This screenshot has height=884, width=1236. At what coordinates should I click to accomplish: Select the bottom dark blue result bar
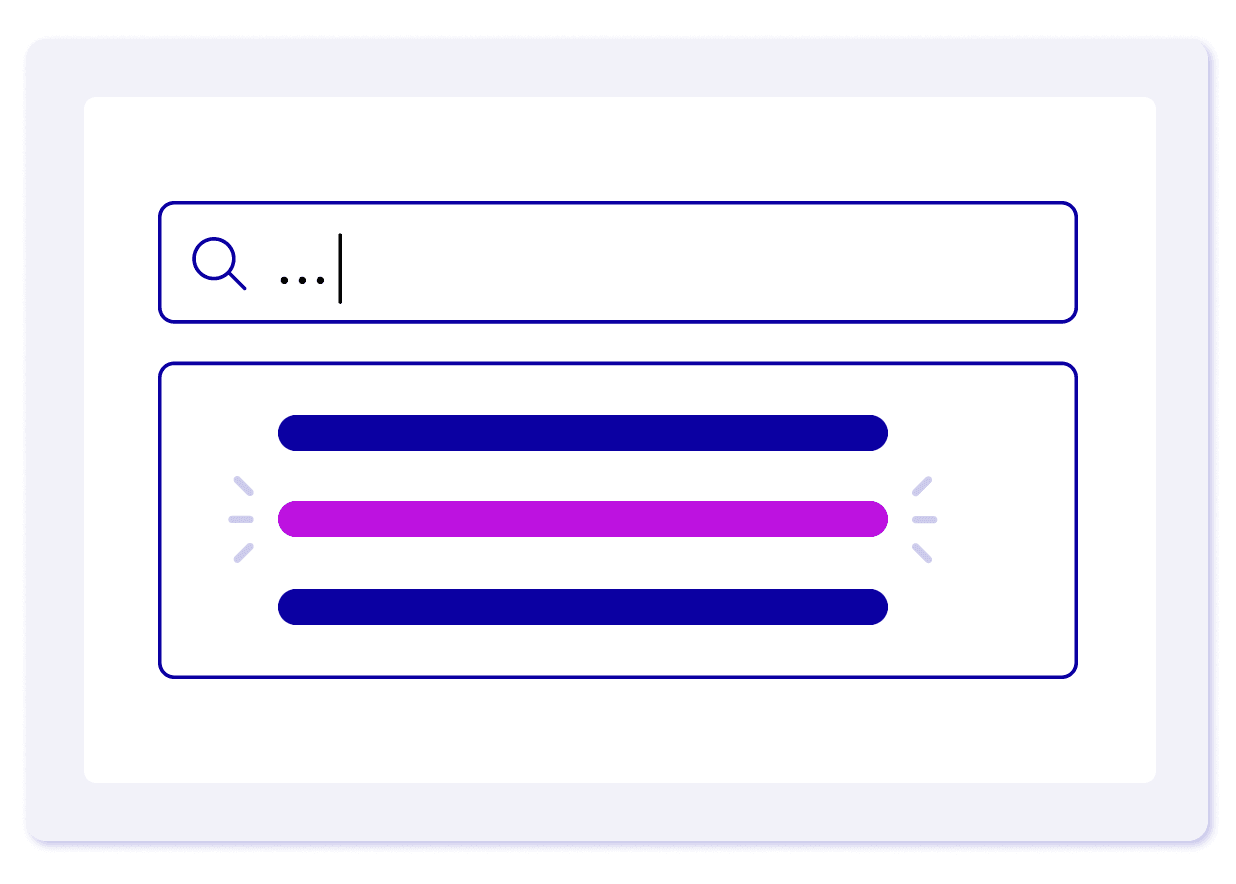click(x=583, y=607)
